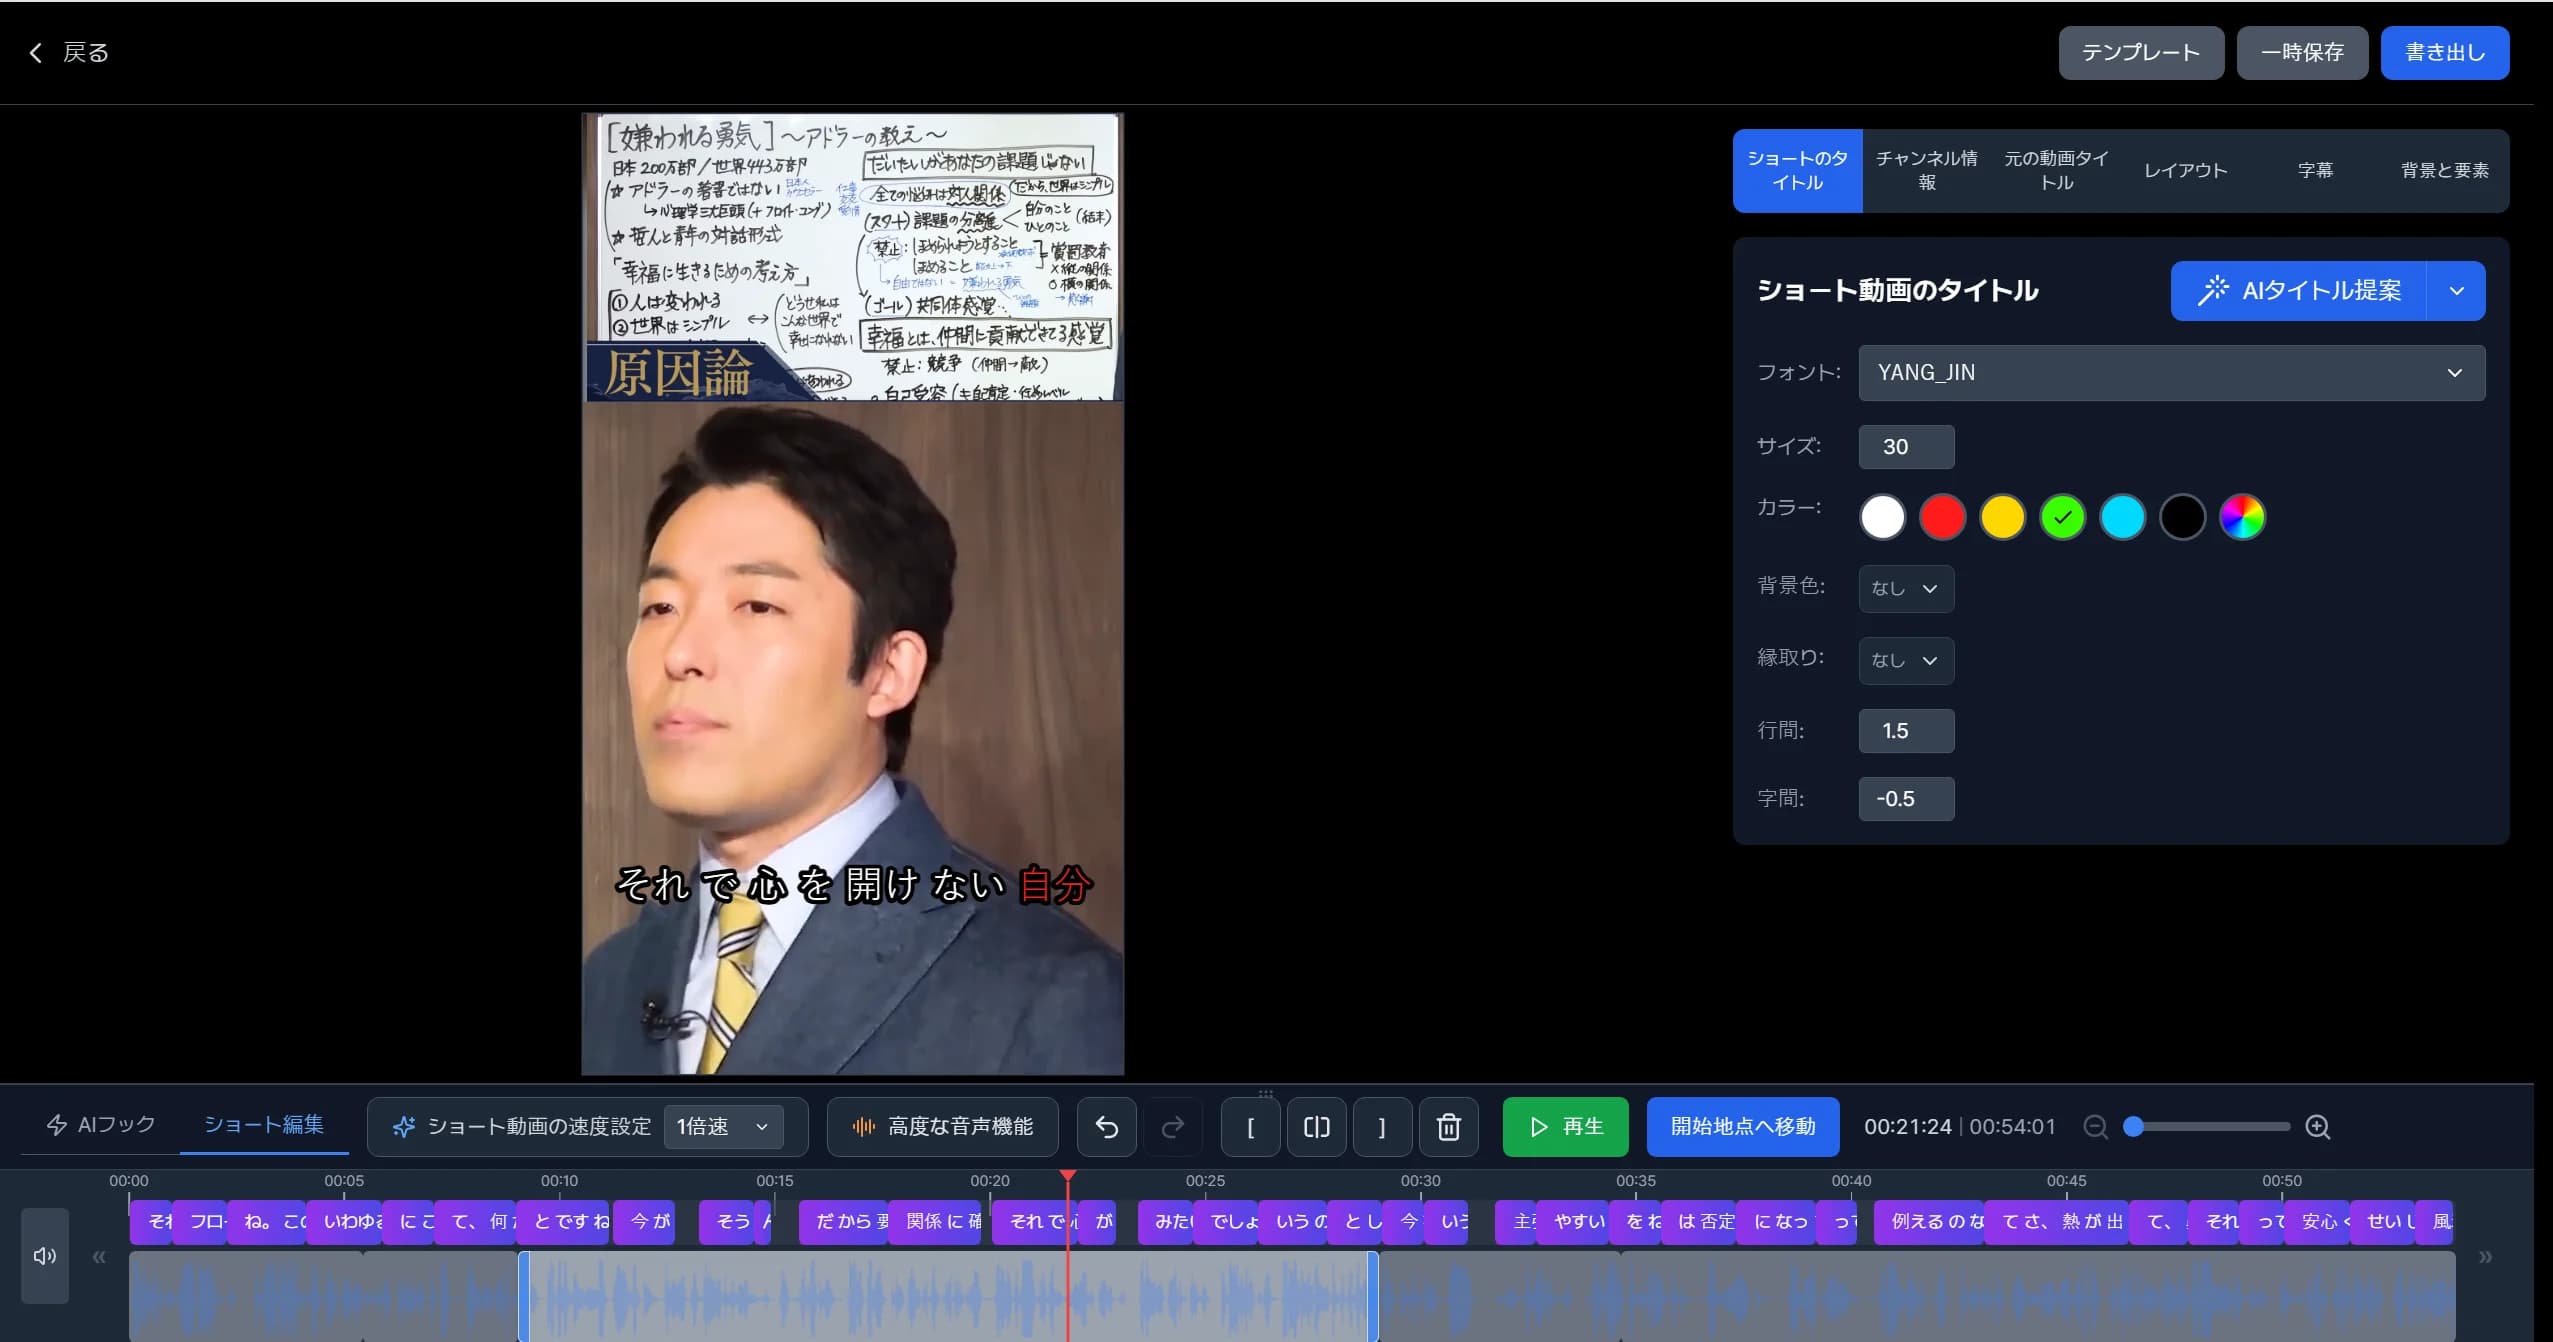Pick the rainbow custom color swatch

pyautogui.click(x=2243, y=517)
